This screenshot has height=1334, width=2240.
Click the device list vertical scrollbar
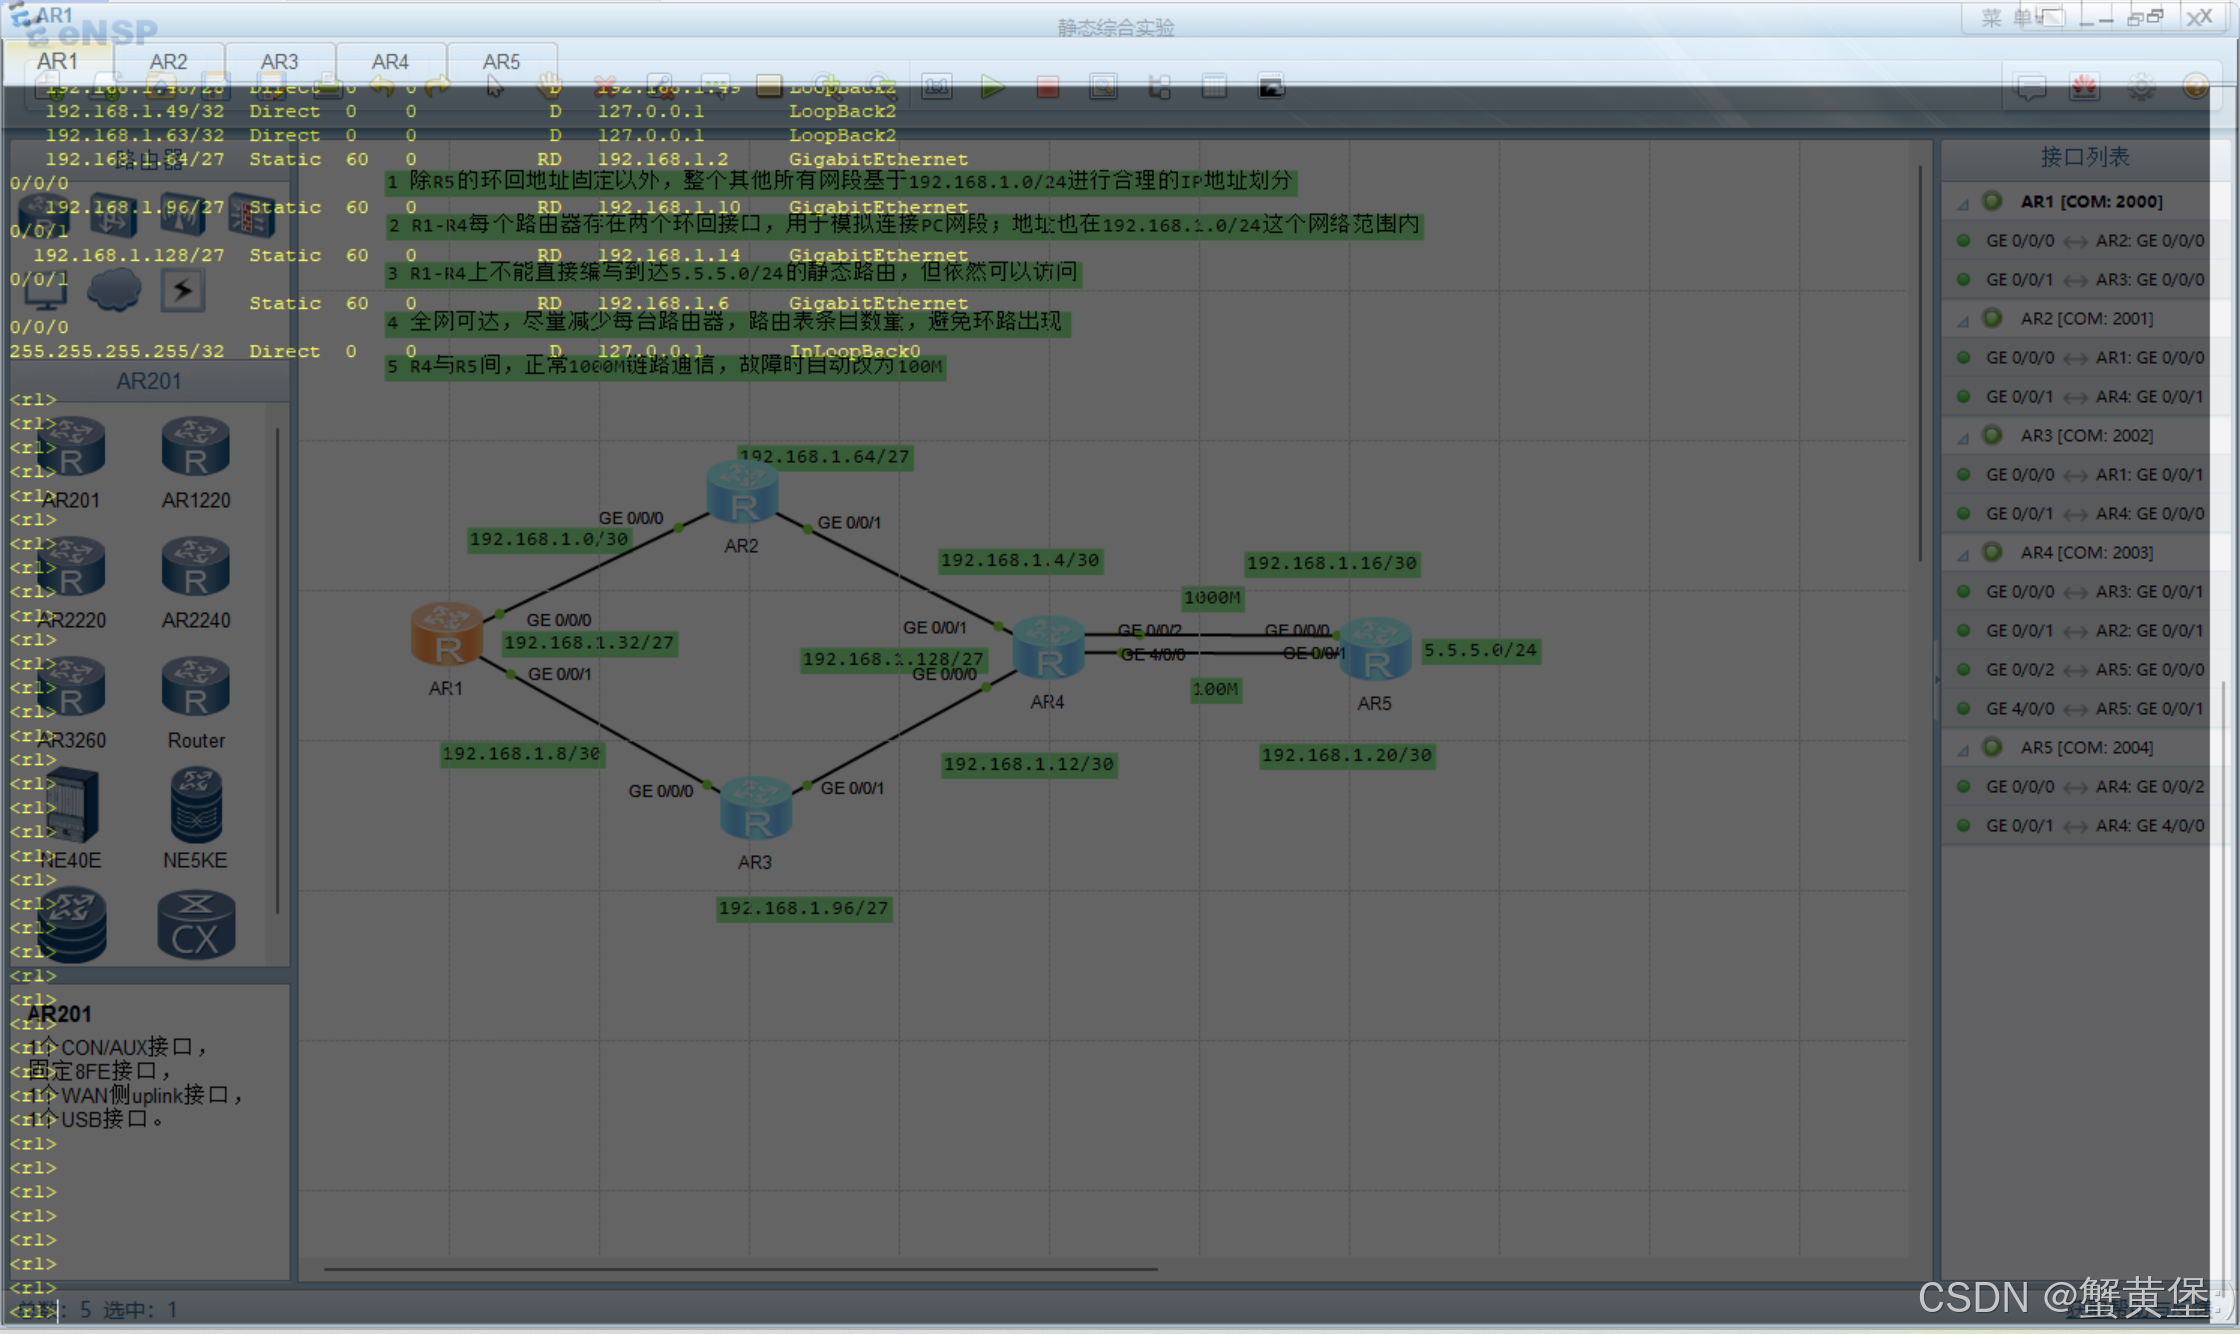click(x=277, y=670)
